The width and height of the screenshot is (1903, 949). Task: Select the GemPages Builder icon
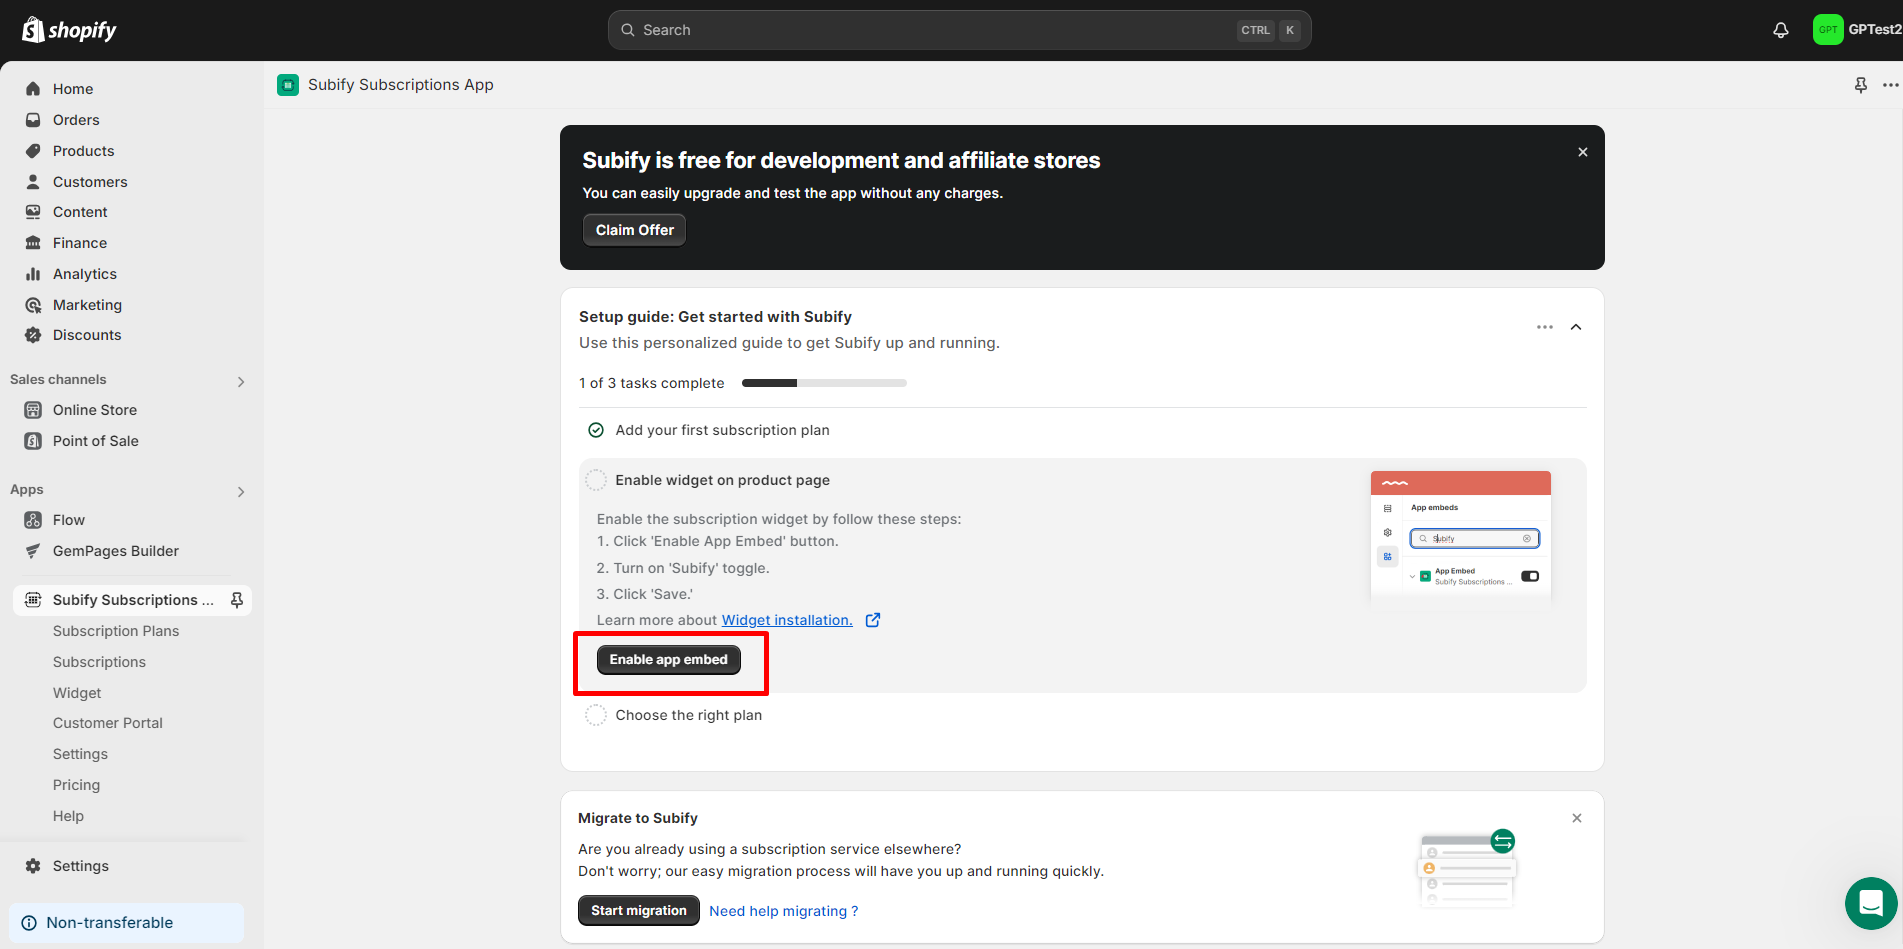(x=34, y=550)
